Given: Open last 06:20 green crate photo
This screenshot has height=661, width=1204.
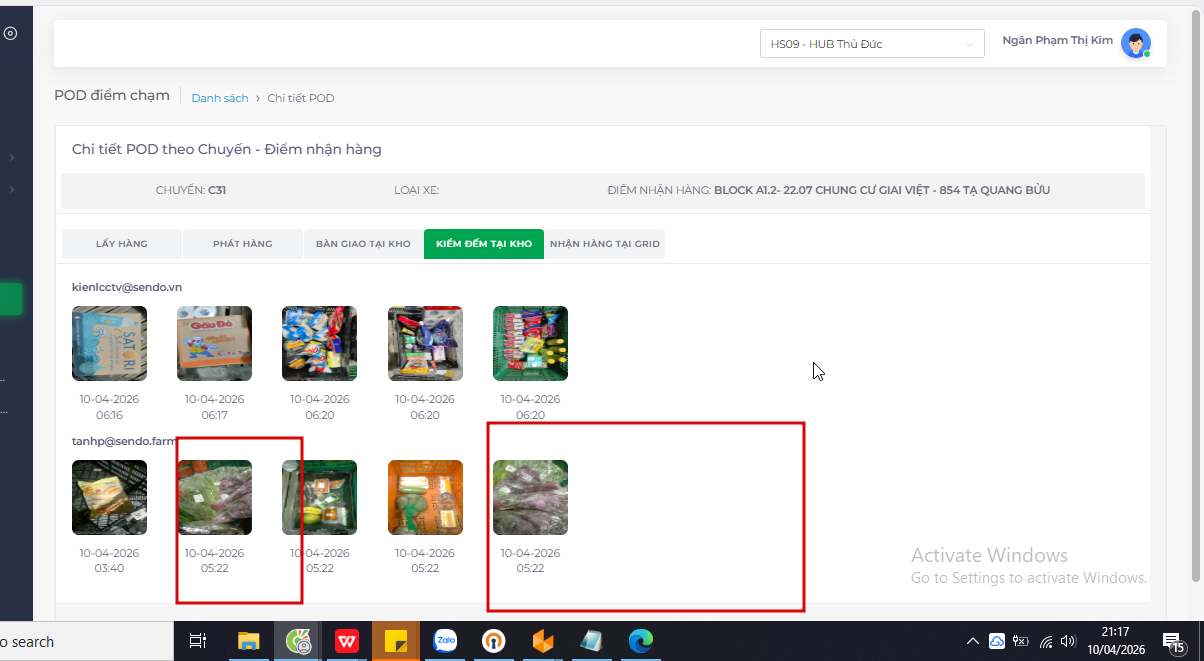Looking at the screenshot, I should [530, 343].
